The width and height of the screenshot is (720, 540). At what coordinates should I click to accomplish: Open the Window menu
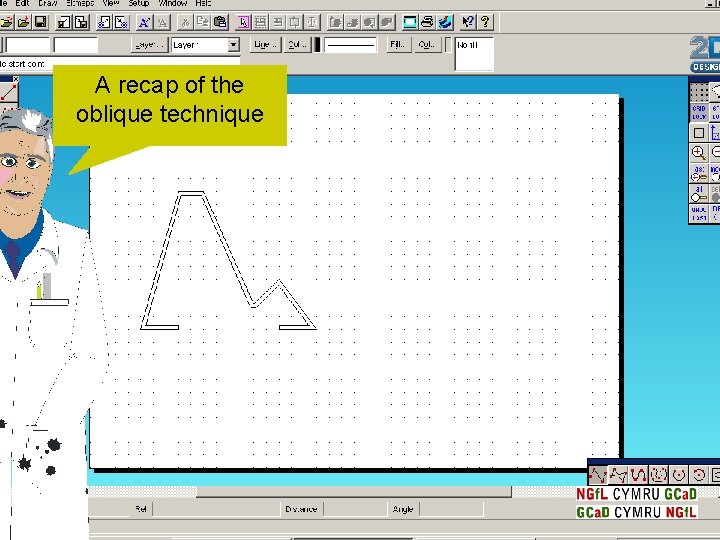coord(172,3)
